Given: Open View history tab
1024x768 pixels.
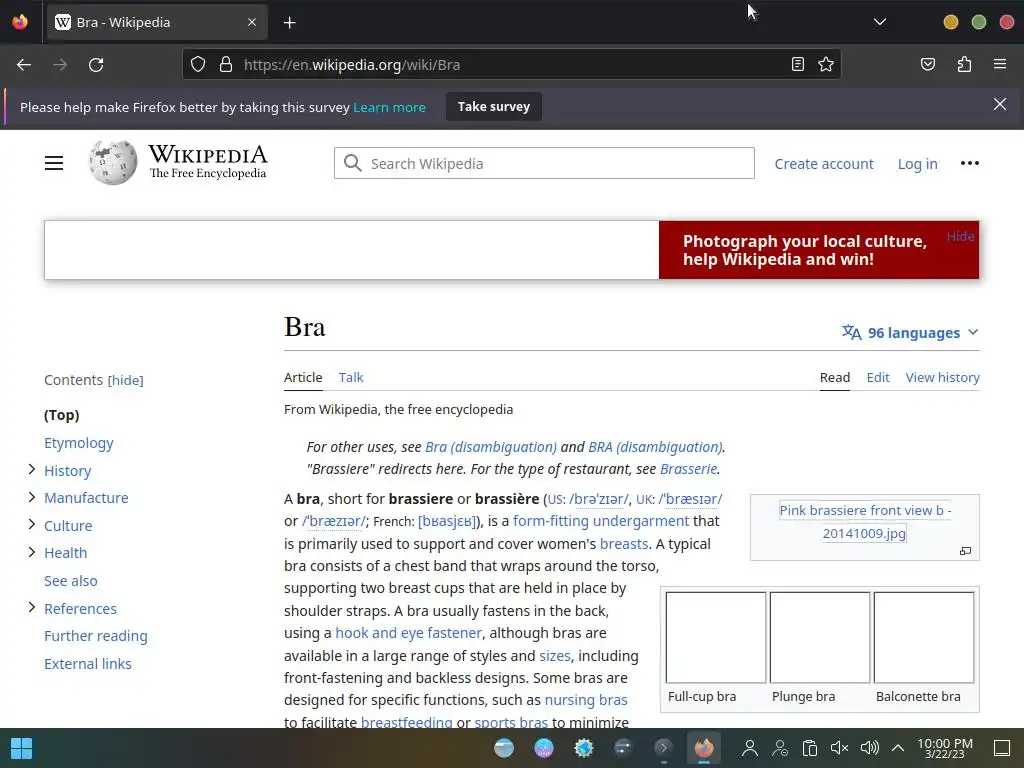Looking at the screenshot, I should (x=942, y=377).
